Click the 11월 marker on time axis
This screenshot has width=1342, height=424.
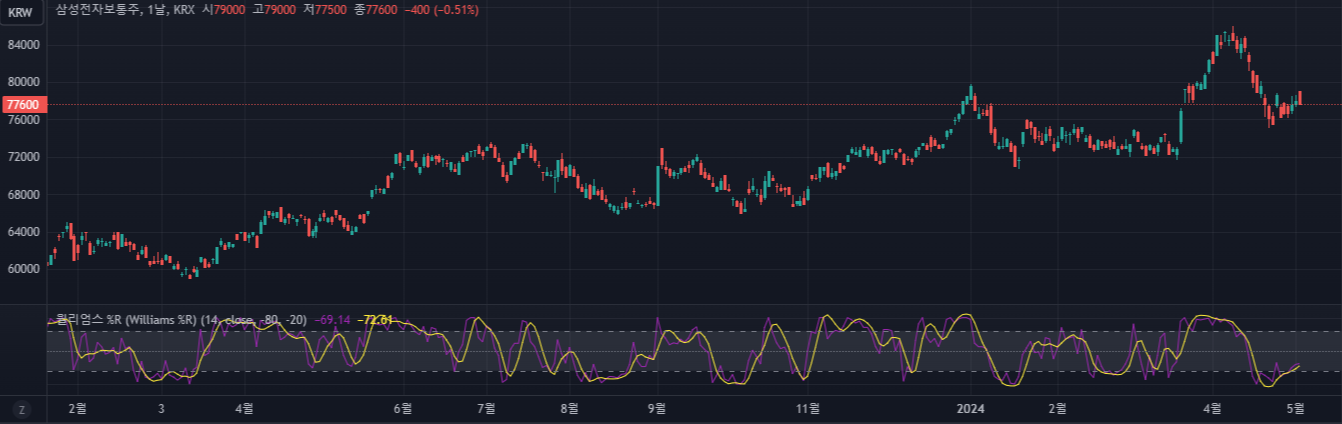pyautogui.click(x=809, y=408)
